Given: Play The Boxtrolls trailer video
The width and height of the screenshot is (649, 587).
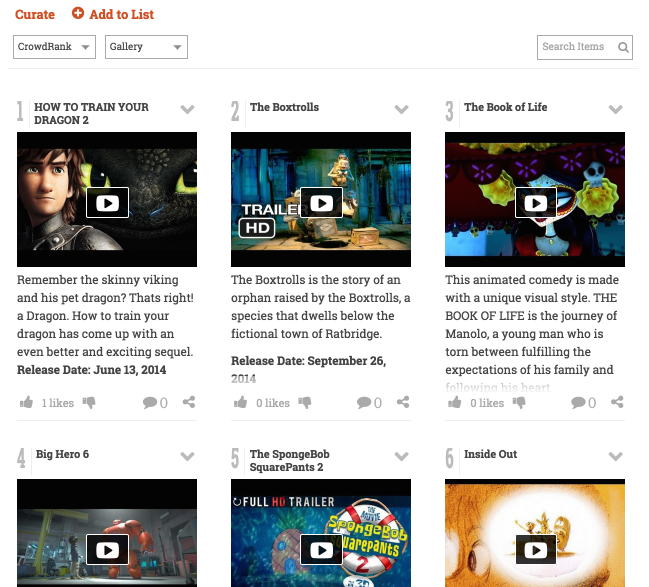Looking at the screenshot, I should click(321, 203).
